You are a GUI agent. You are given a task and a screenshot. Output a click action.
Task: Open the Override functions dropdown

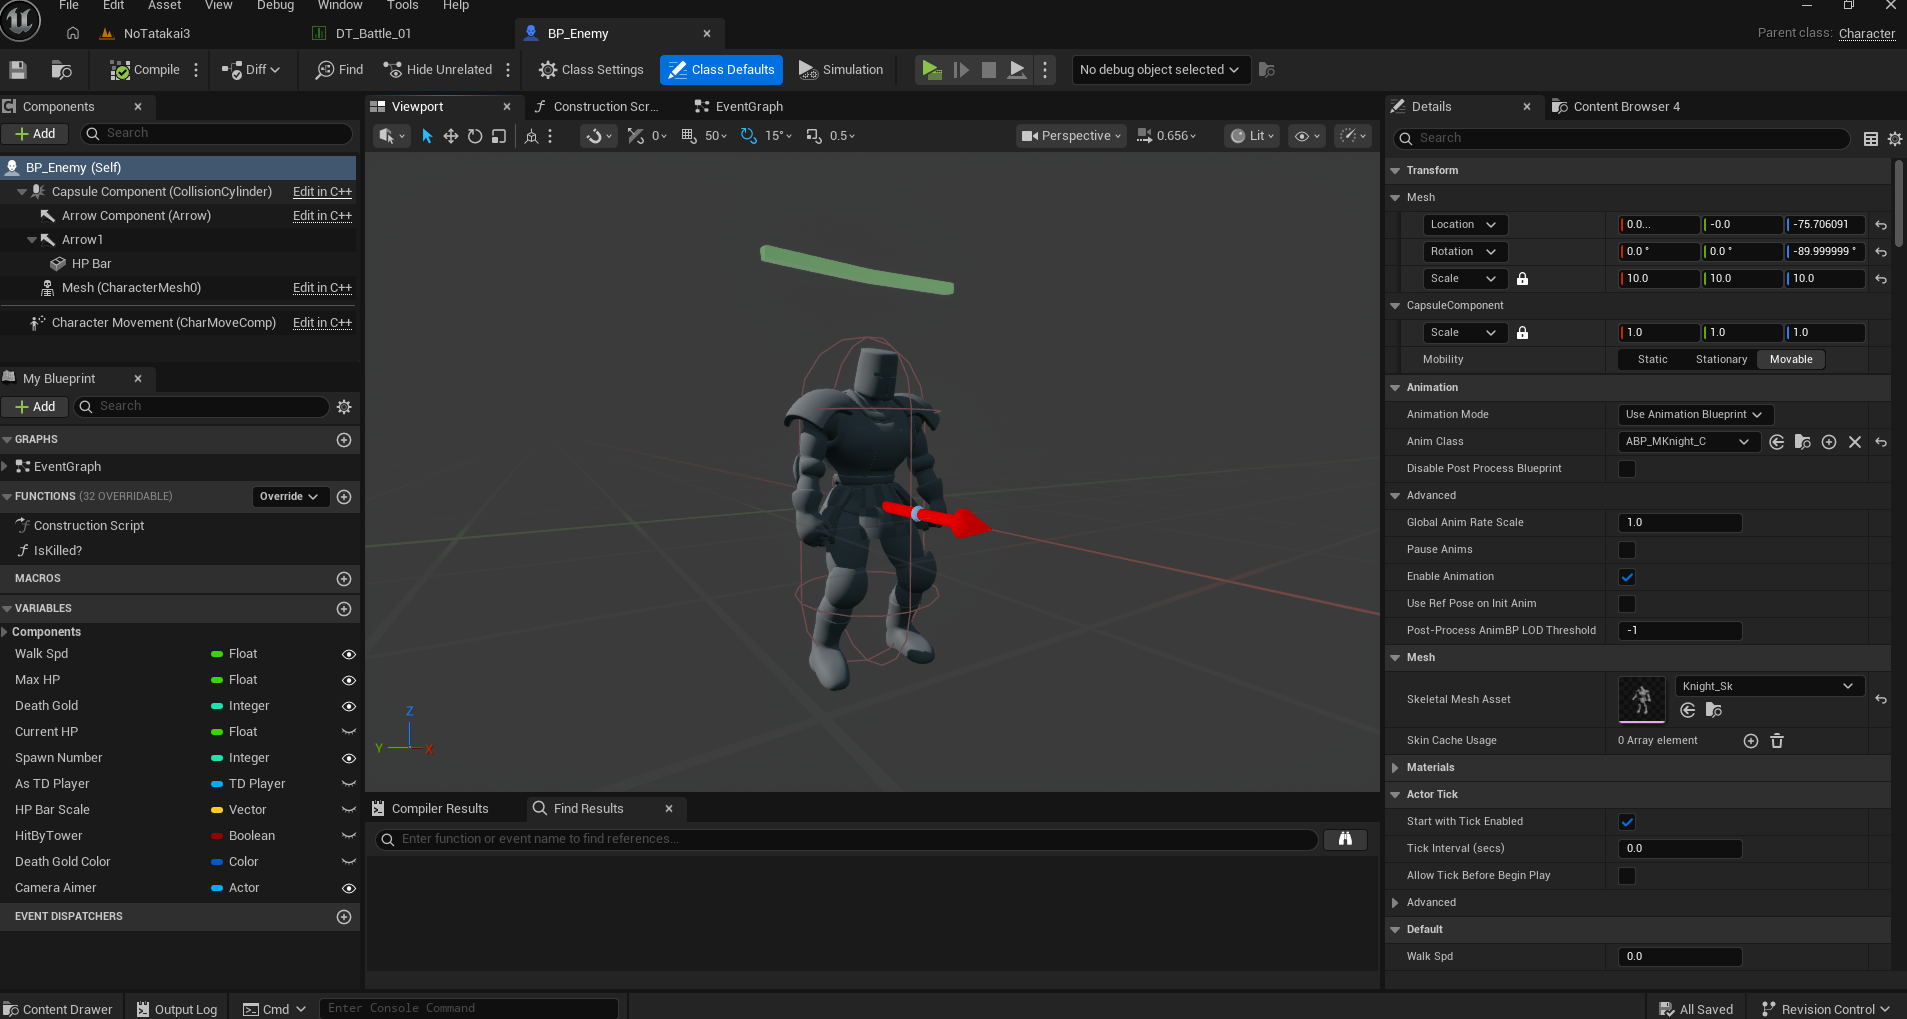click(x=290, y=497)
